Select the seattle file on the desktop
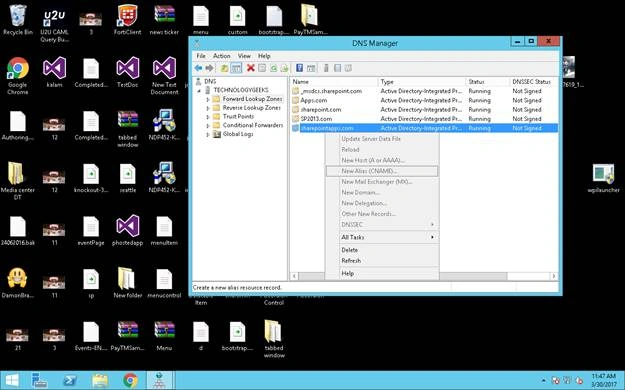 128,178
